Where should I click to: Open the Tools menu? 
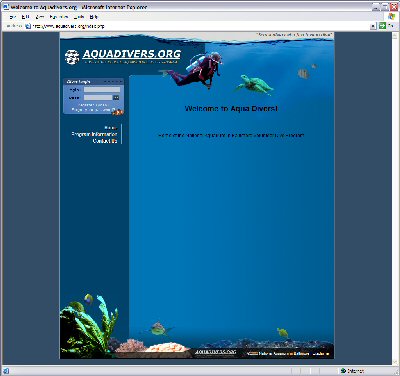(x=79, y=17)
